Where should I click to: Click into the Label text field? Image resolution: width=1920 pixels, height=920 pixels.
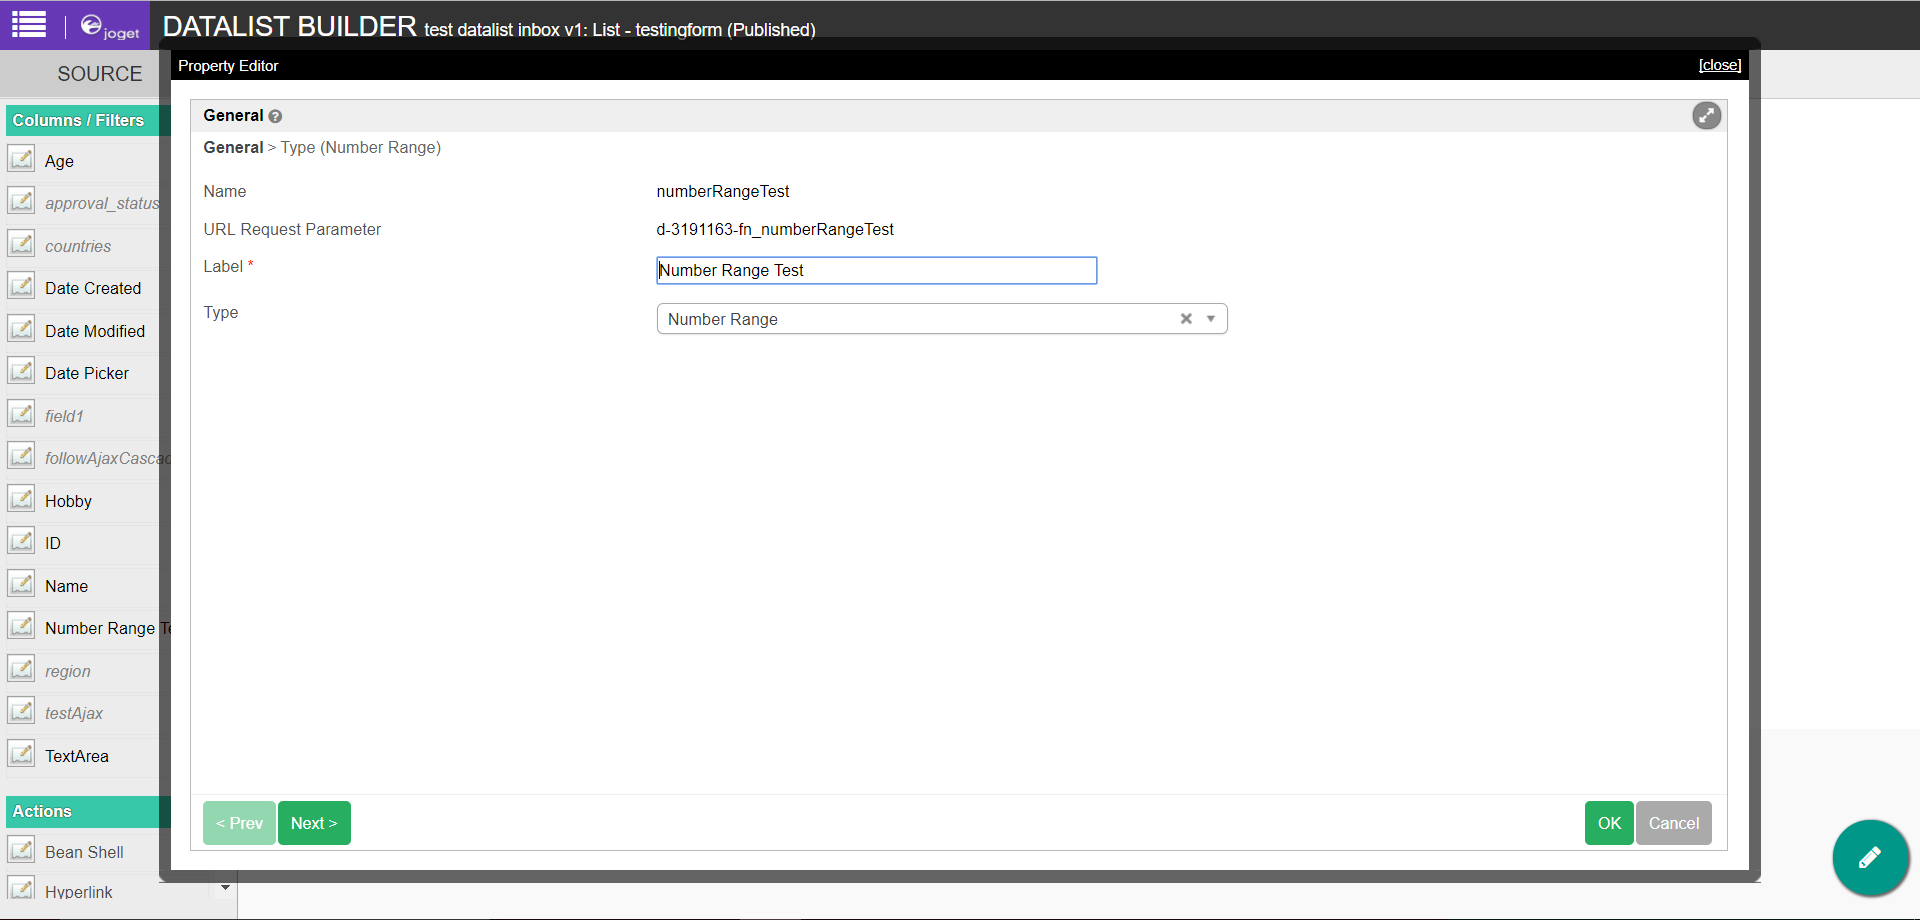(876, 271)
